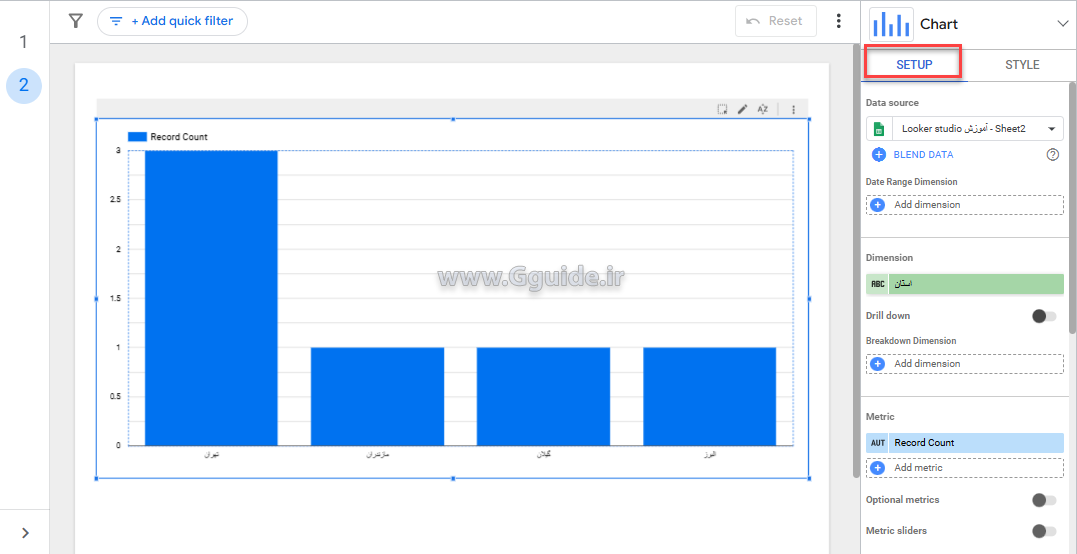Click the chart's select-area icon

722,109
